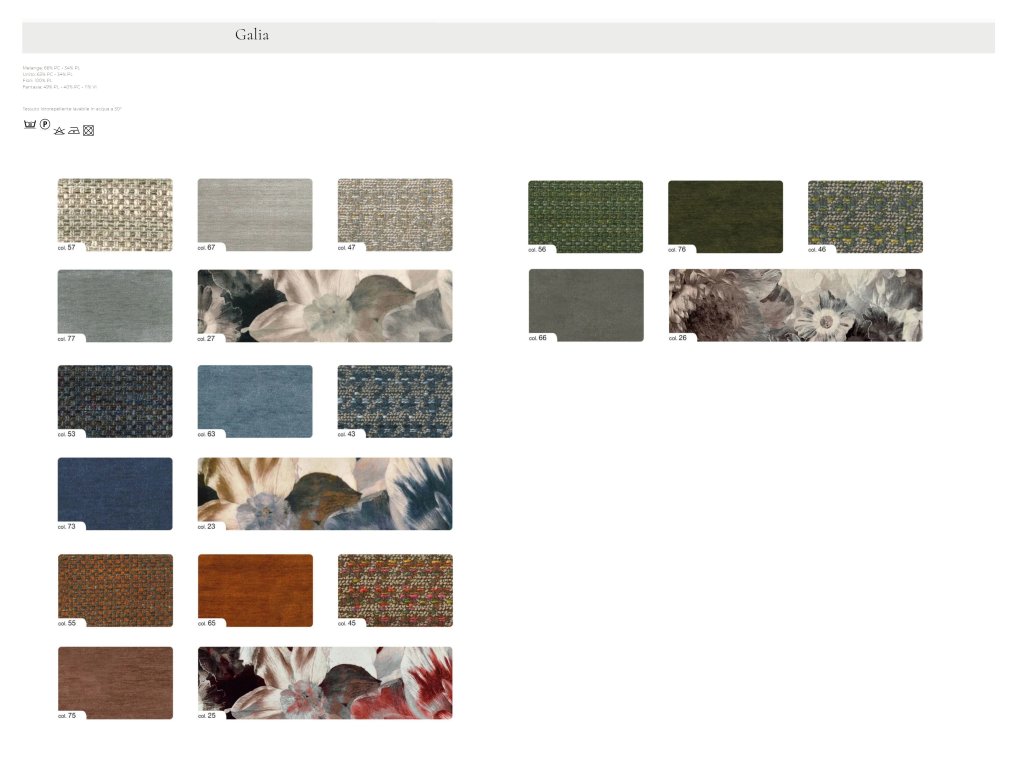
Task: Select the taupe grey swatch col. 66
Action: [586, 305]
